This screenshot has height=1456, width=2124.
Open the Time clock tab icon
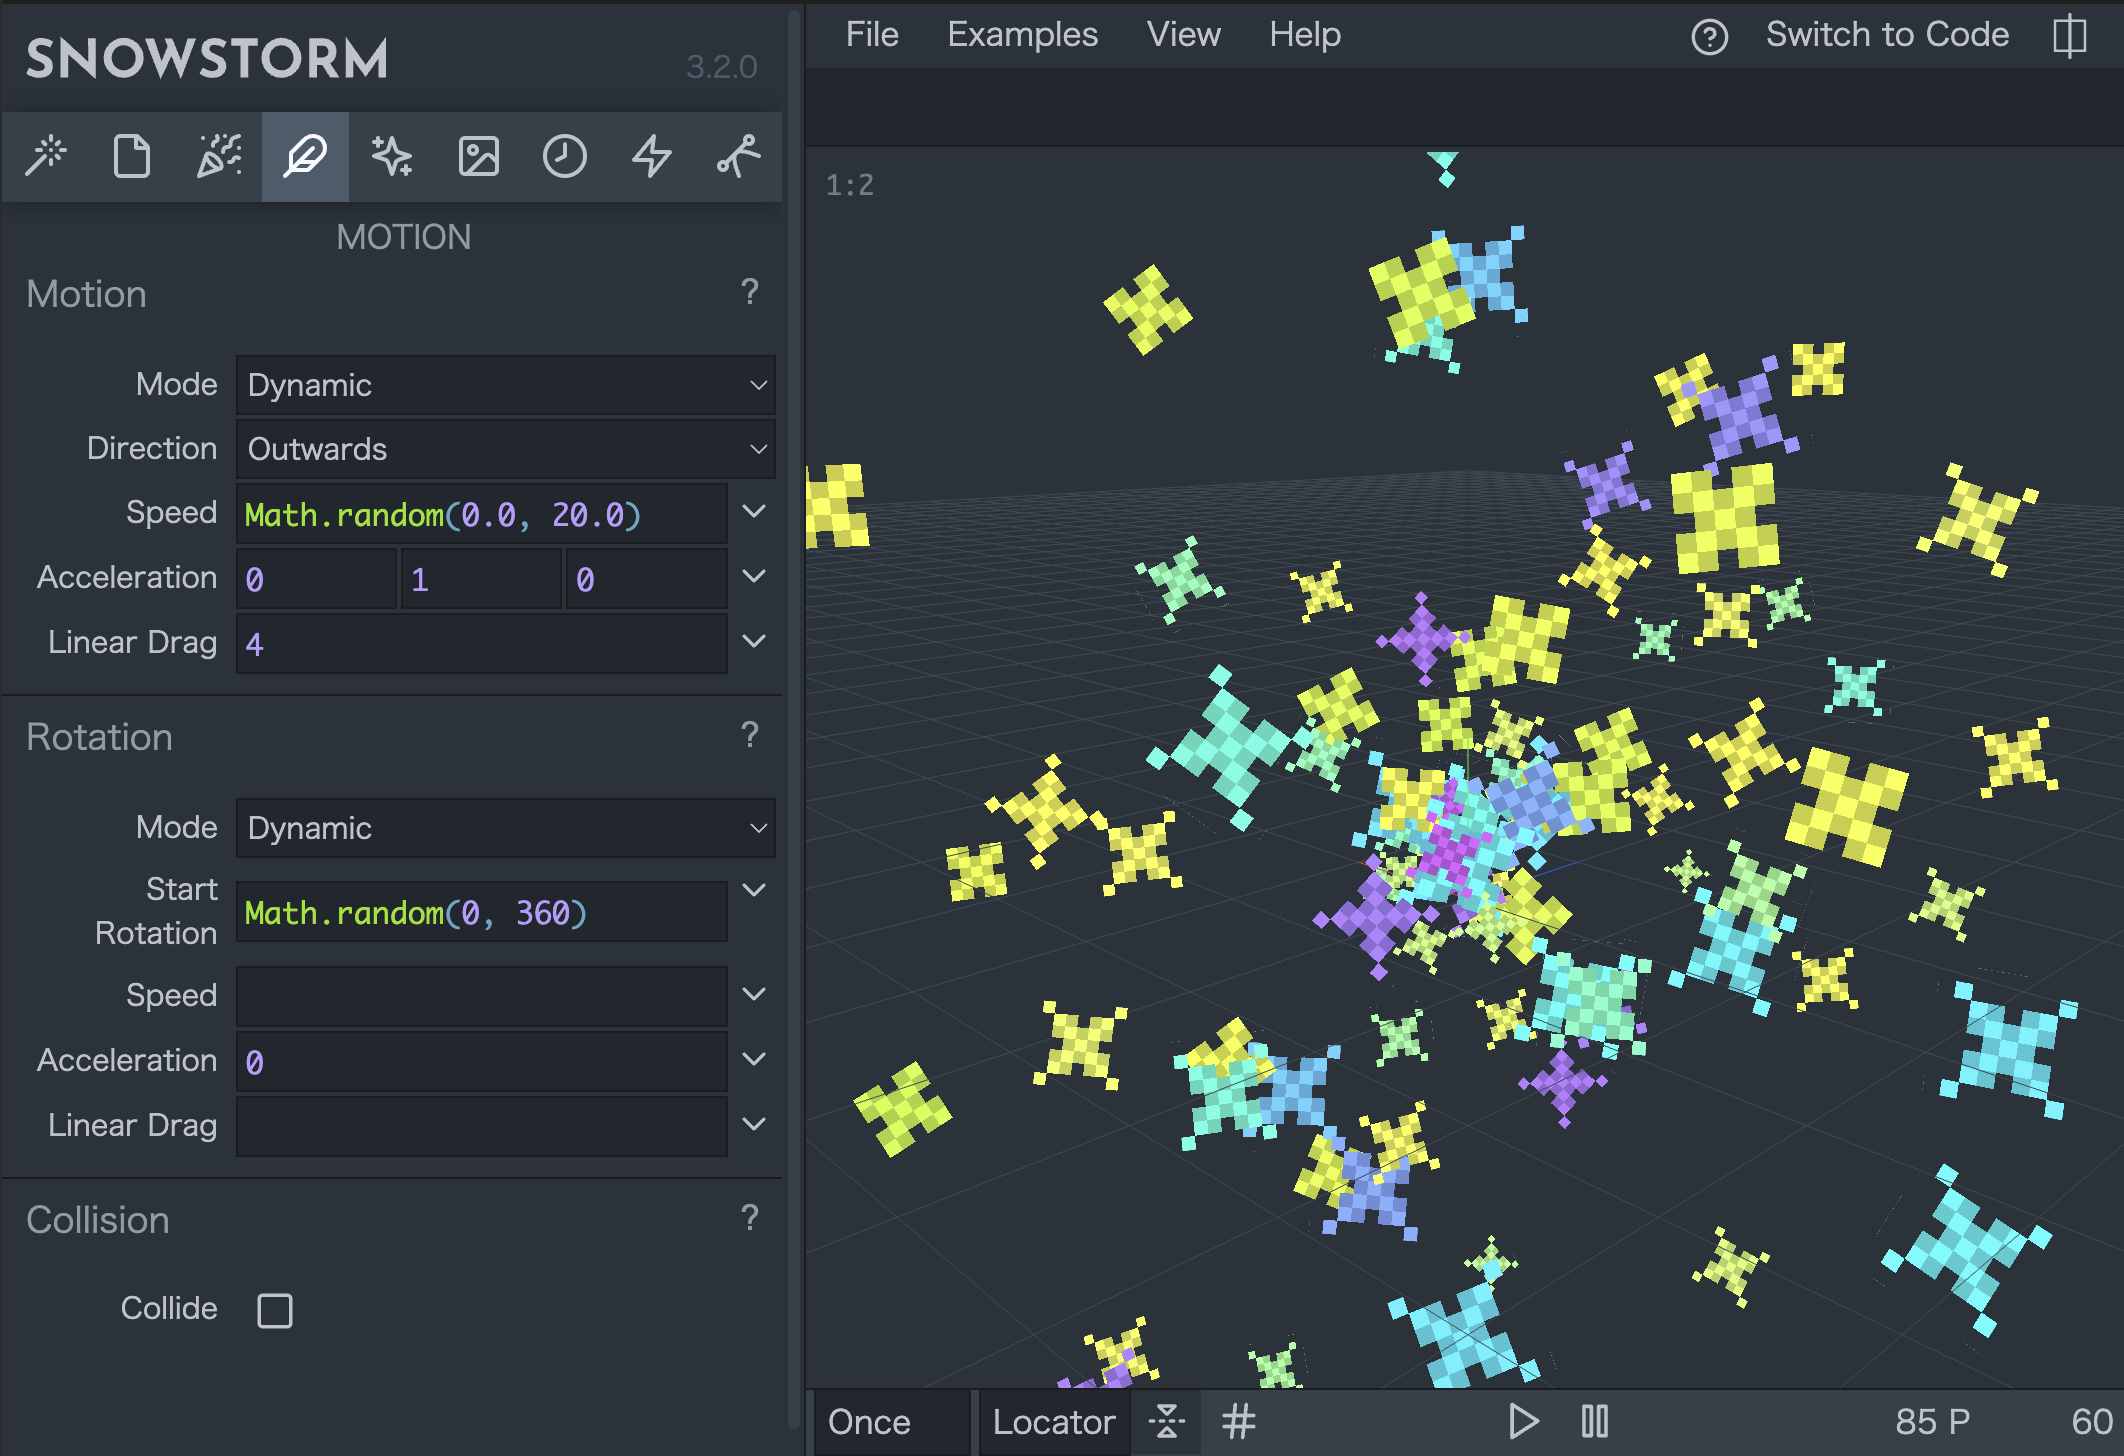pyautogui.click(x=565, y=157)
